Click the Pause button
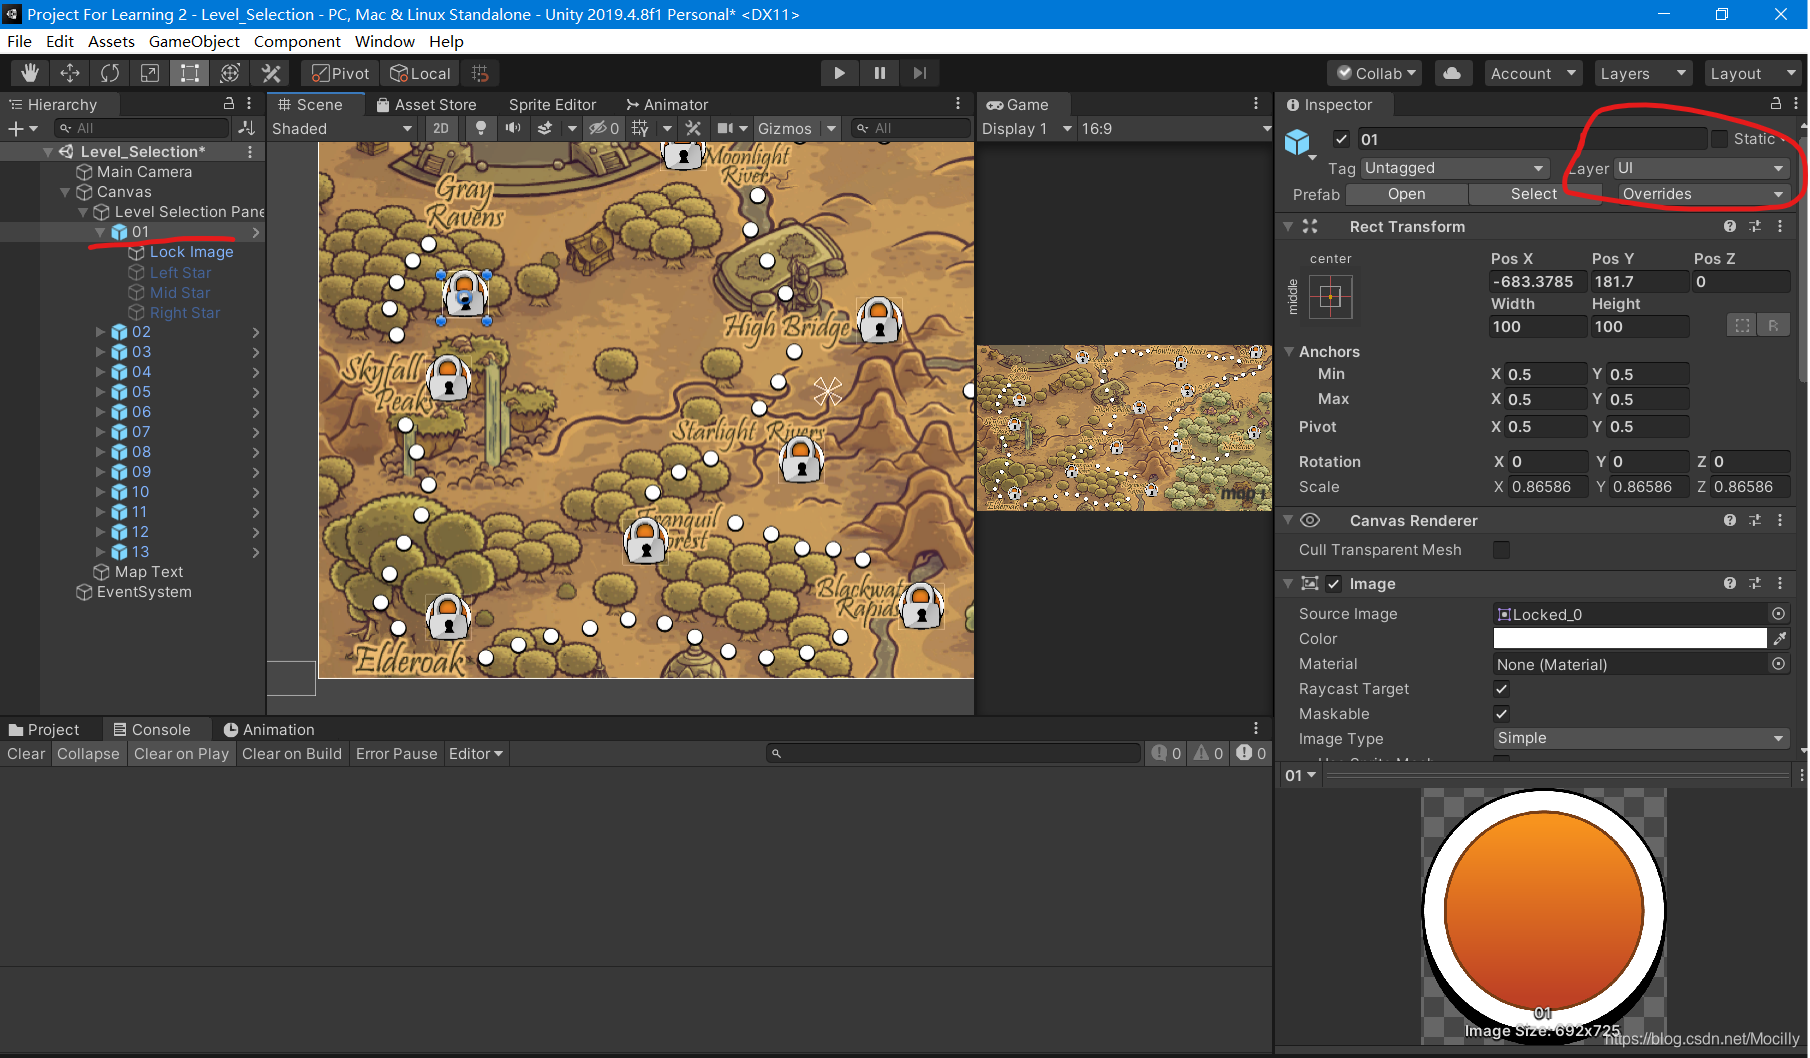1810x1058 pixels. tap(880, 73)
